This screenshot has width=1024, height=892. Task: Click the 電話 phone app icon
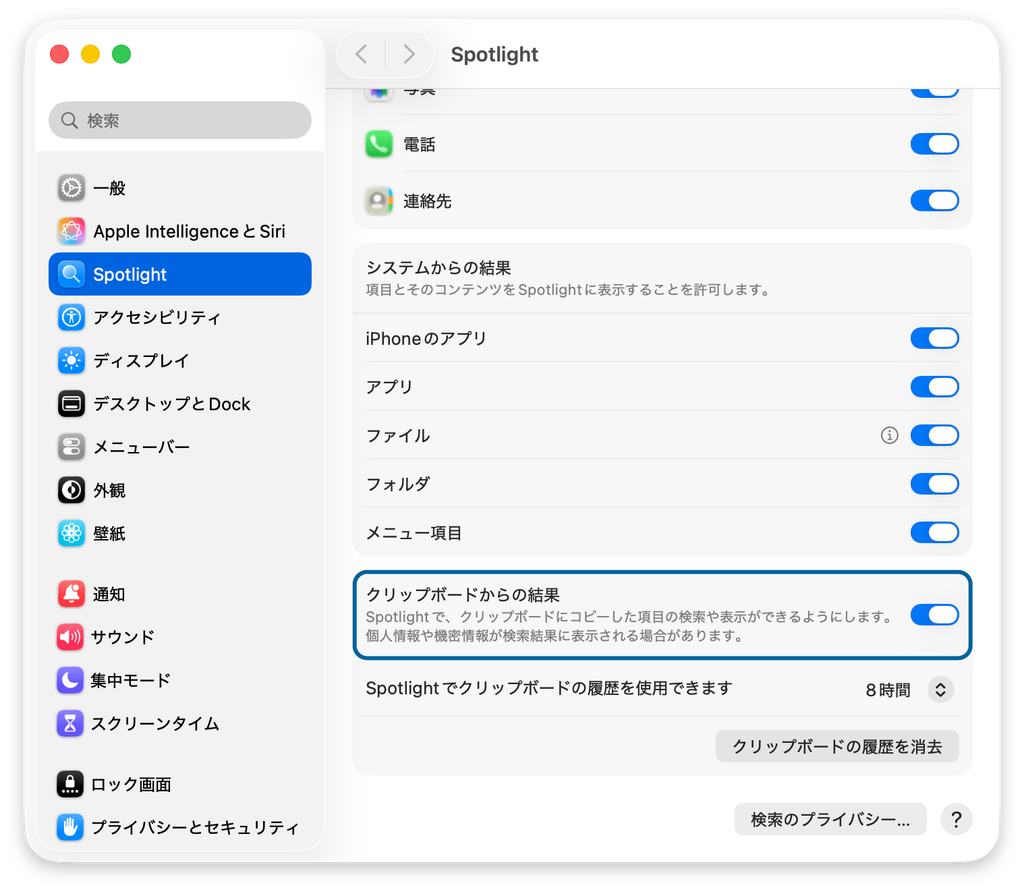pos(379,144)
